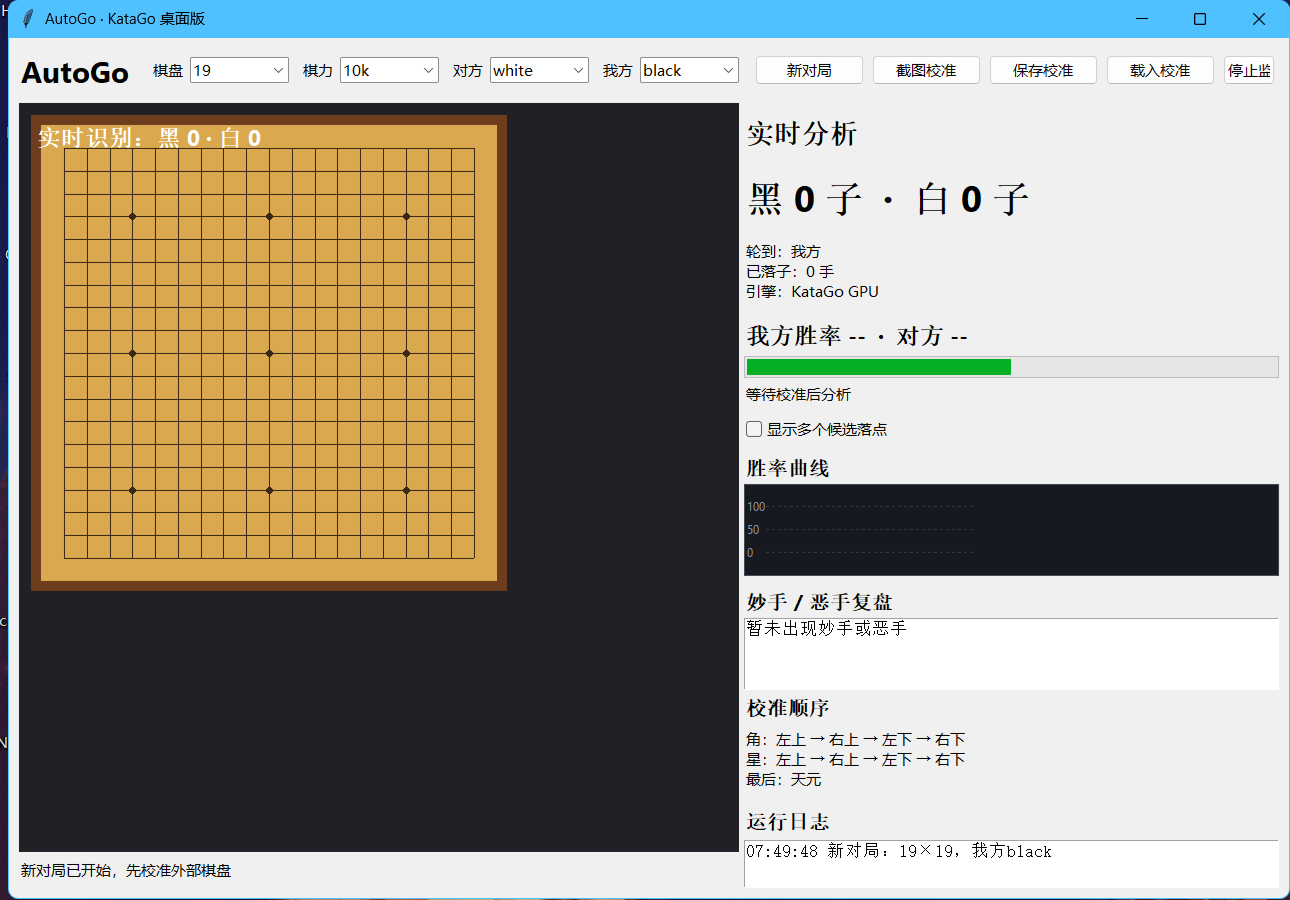
Task: Open the 对方 opponent color dropdown
Action: [x=540, y=70]
